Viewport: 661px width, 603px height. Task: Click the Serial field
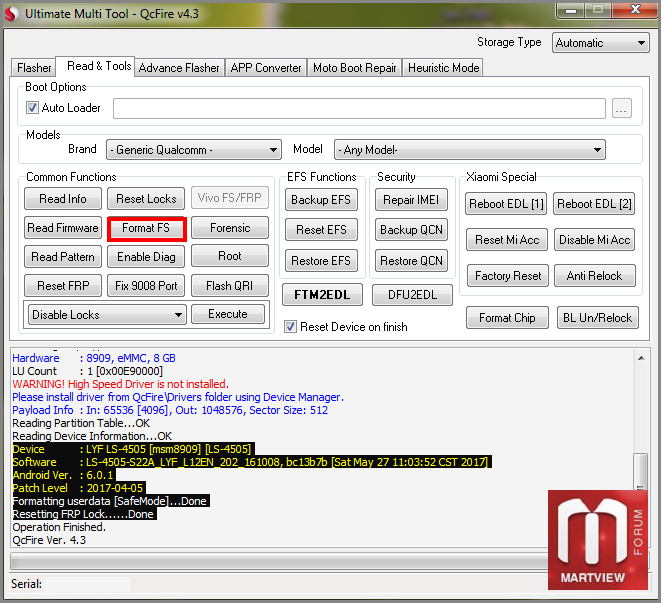point(87,584)
